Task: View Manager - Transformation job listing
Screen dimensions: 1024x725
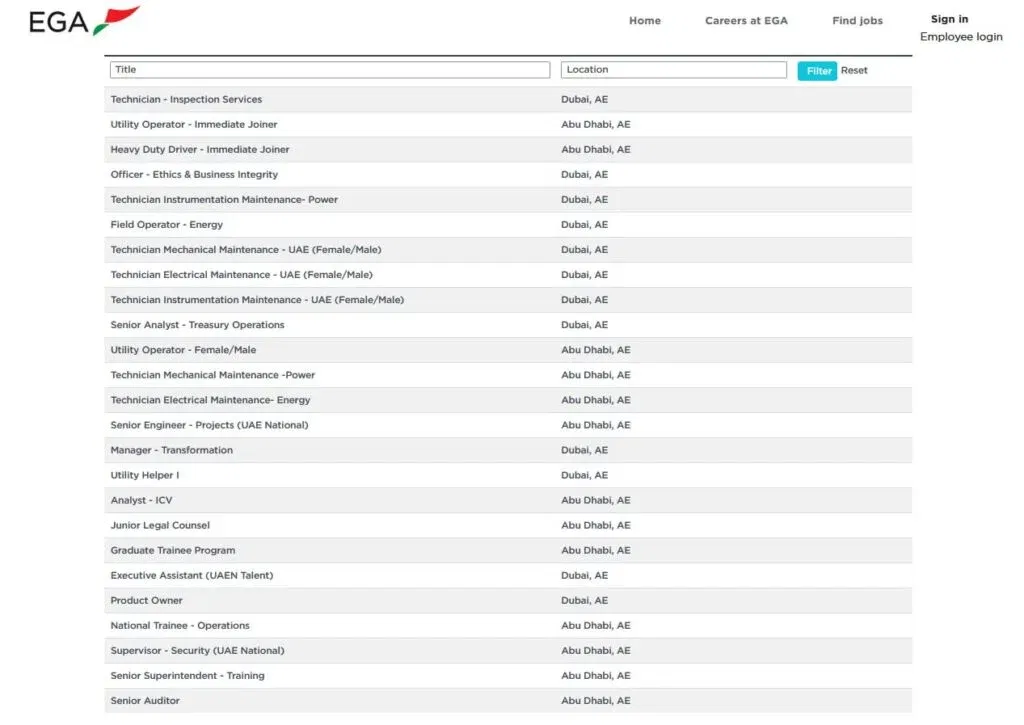Action: coord(172,450)
